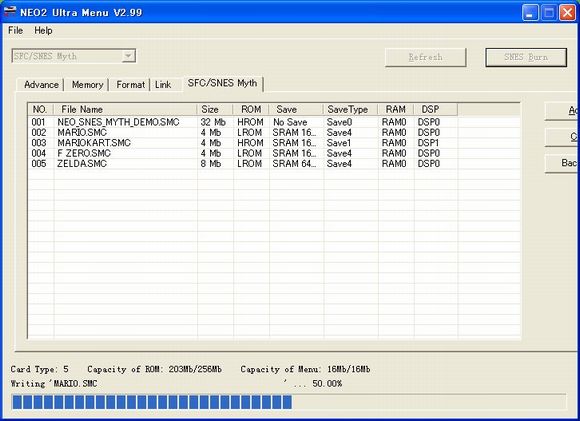The width and height of the screenshot is (580, 421).
Task: Select the SFC/SNES Myth tab
Action: (222, 83)
